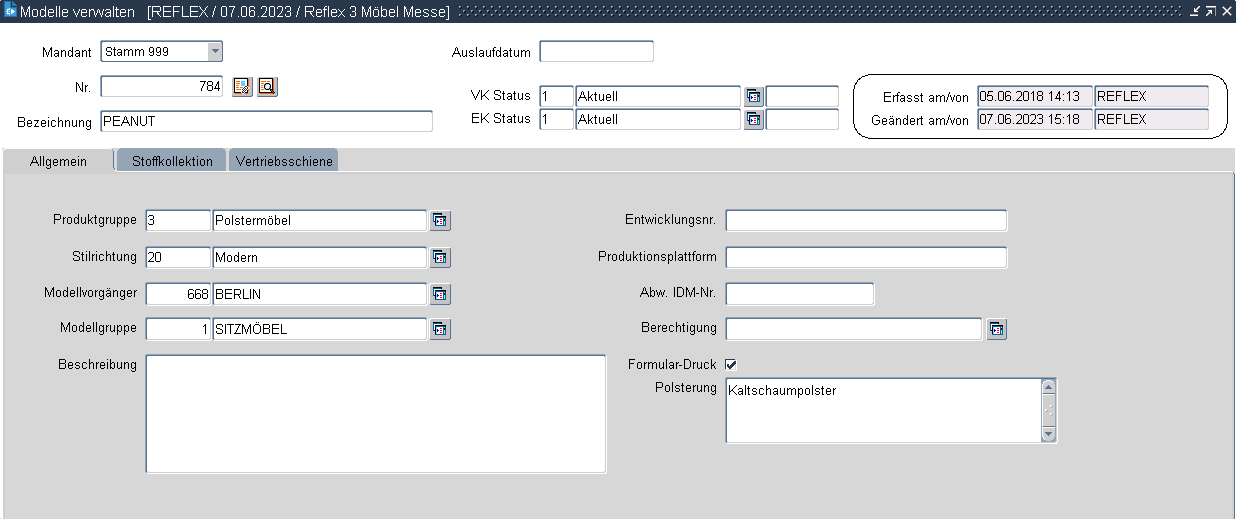Click into the Auslaufdatum field
Screen dimensions: 1236x519
tap(596, 52)
